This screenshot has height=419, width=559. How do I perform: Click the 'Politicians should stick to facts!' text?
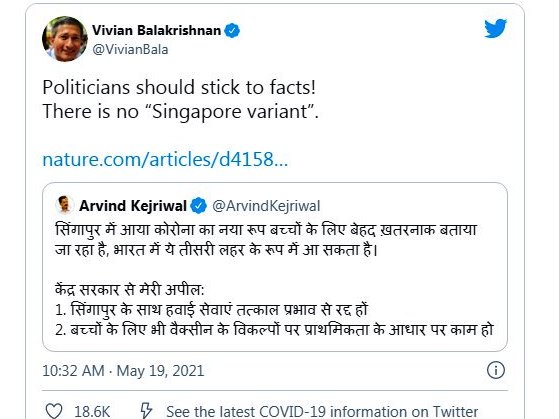[179, 87]
